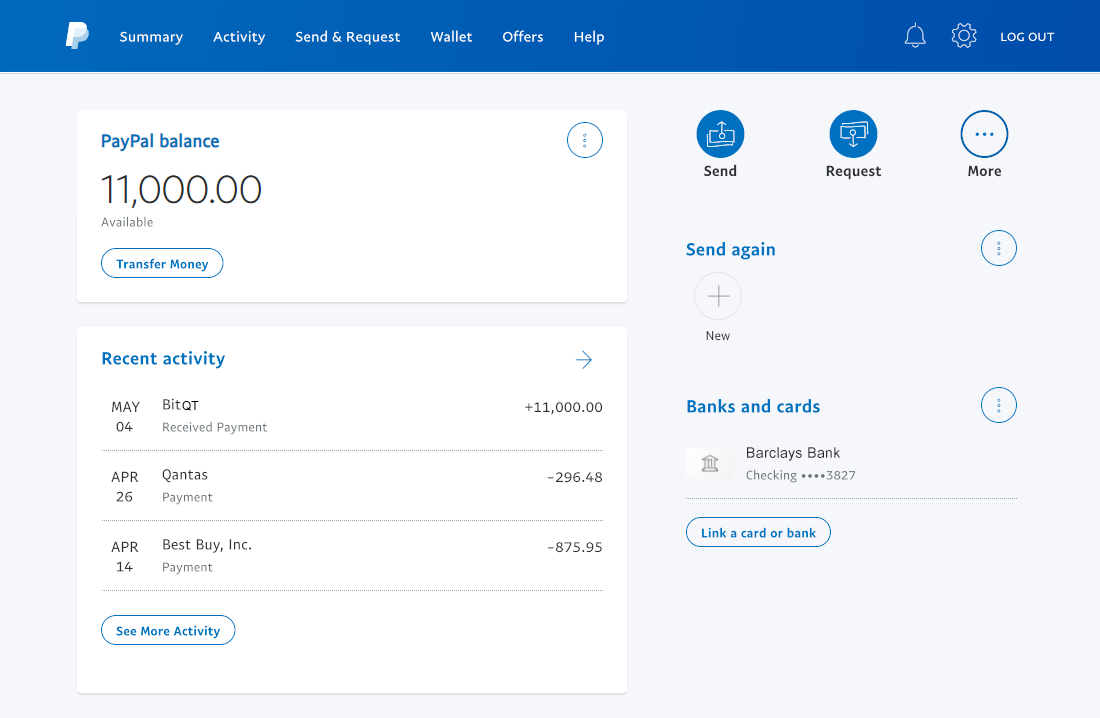1100x718 pixels.
Task: Click the Request money icon
Action: (853, 134)
